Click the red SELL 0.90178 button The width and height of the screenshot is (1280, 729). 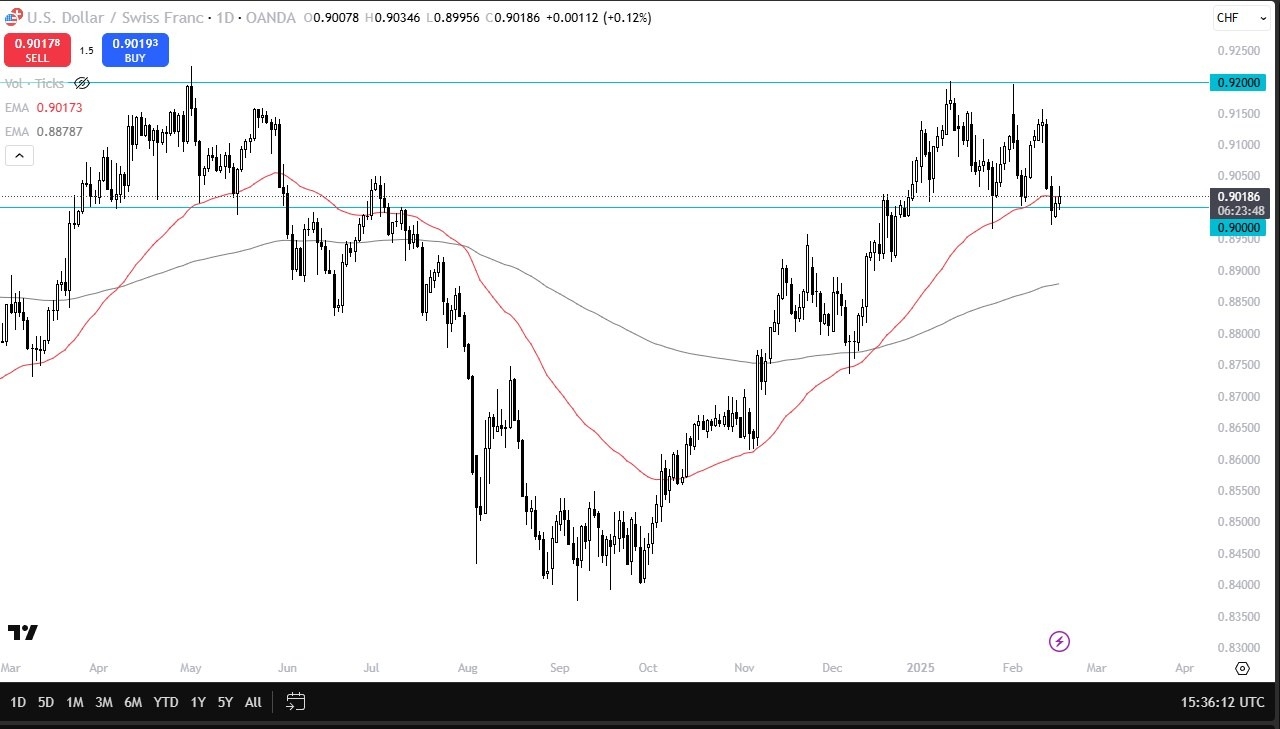(37, 50)
